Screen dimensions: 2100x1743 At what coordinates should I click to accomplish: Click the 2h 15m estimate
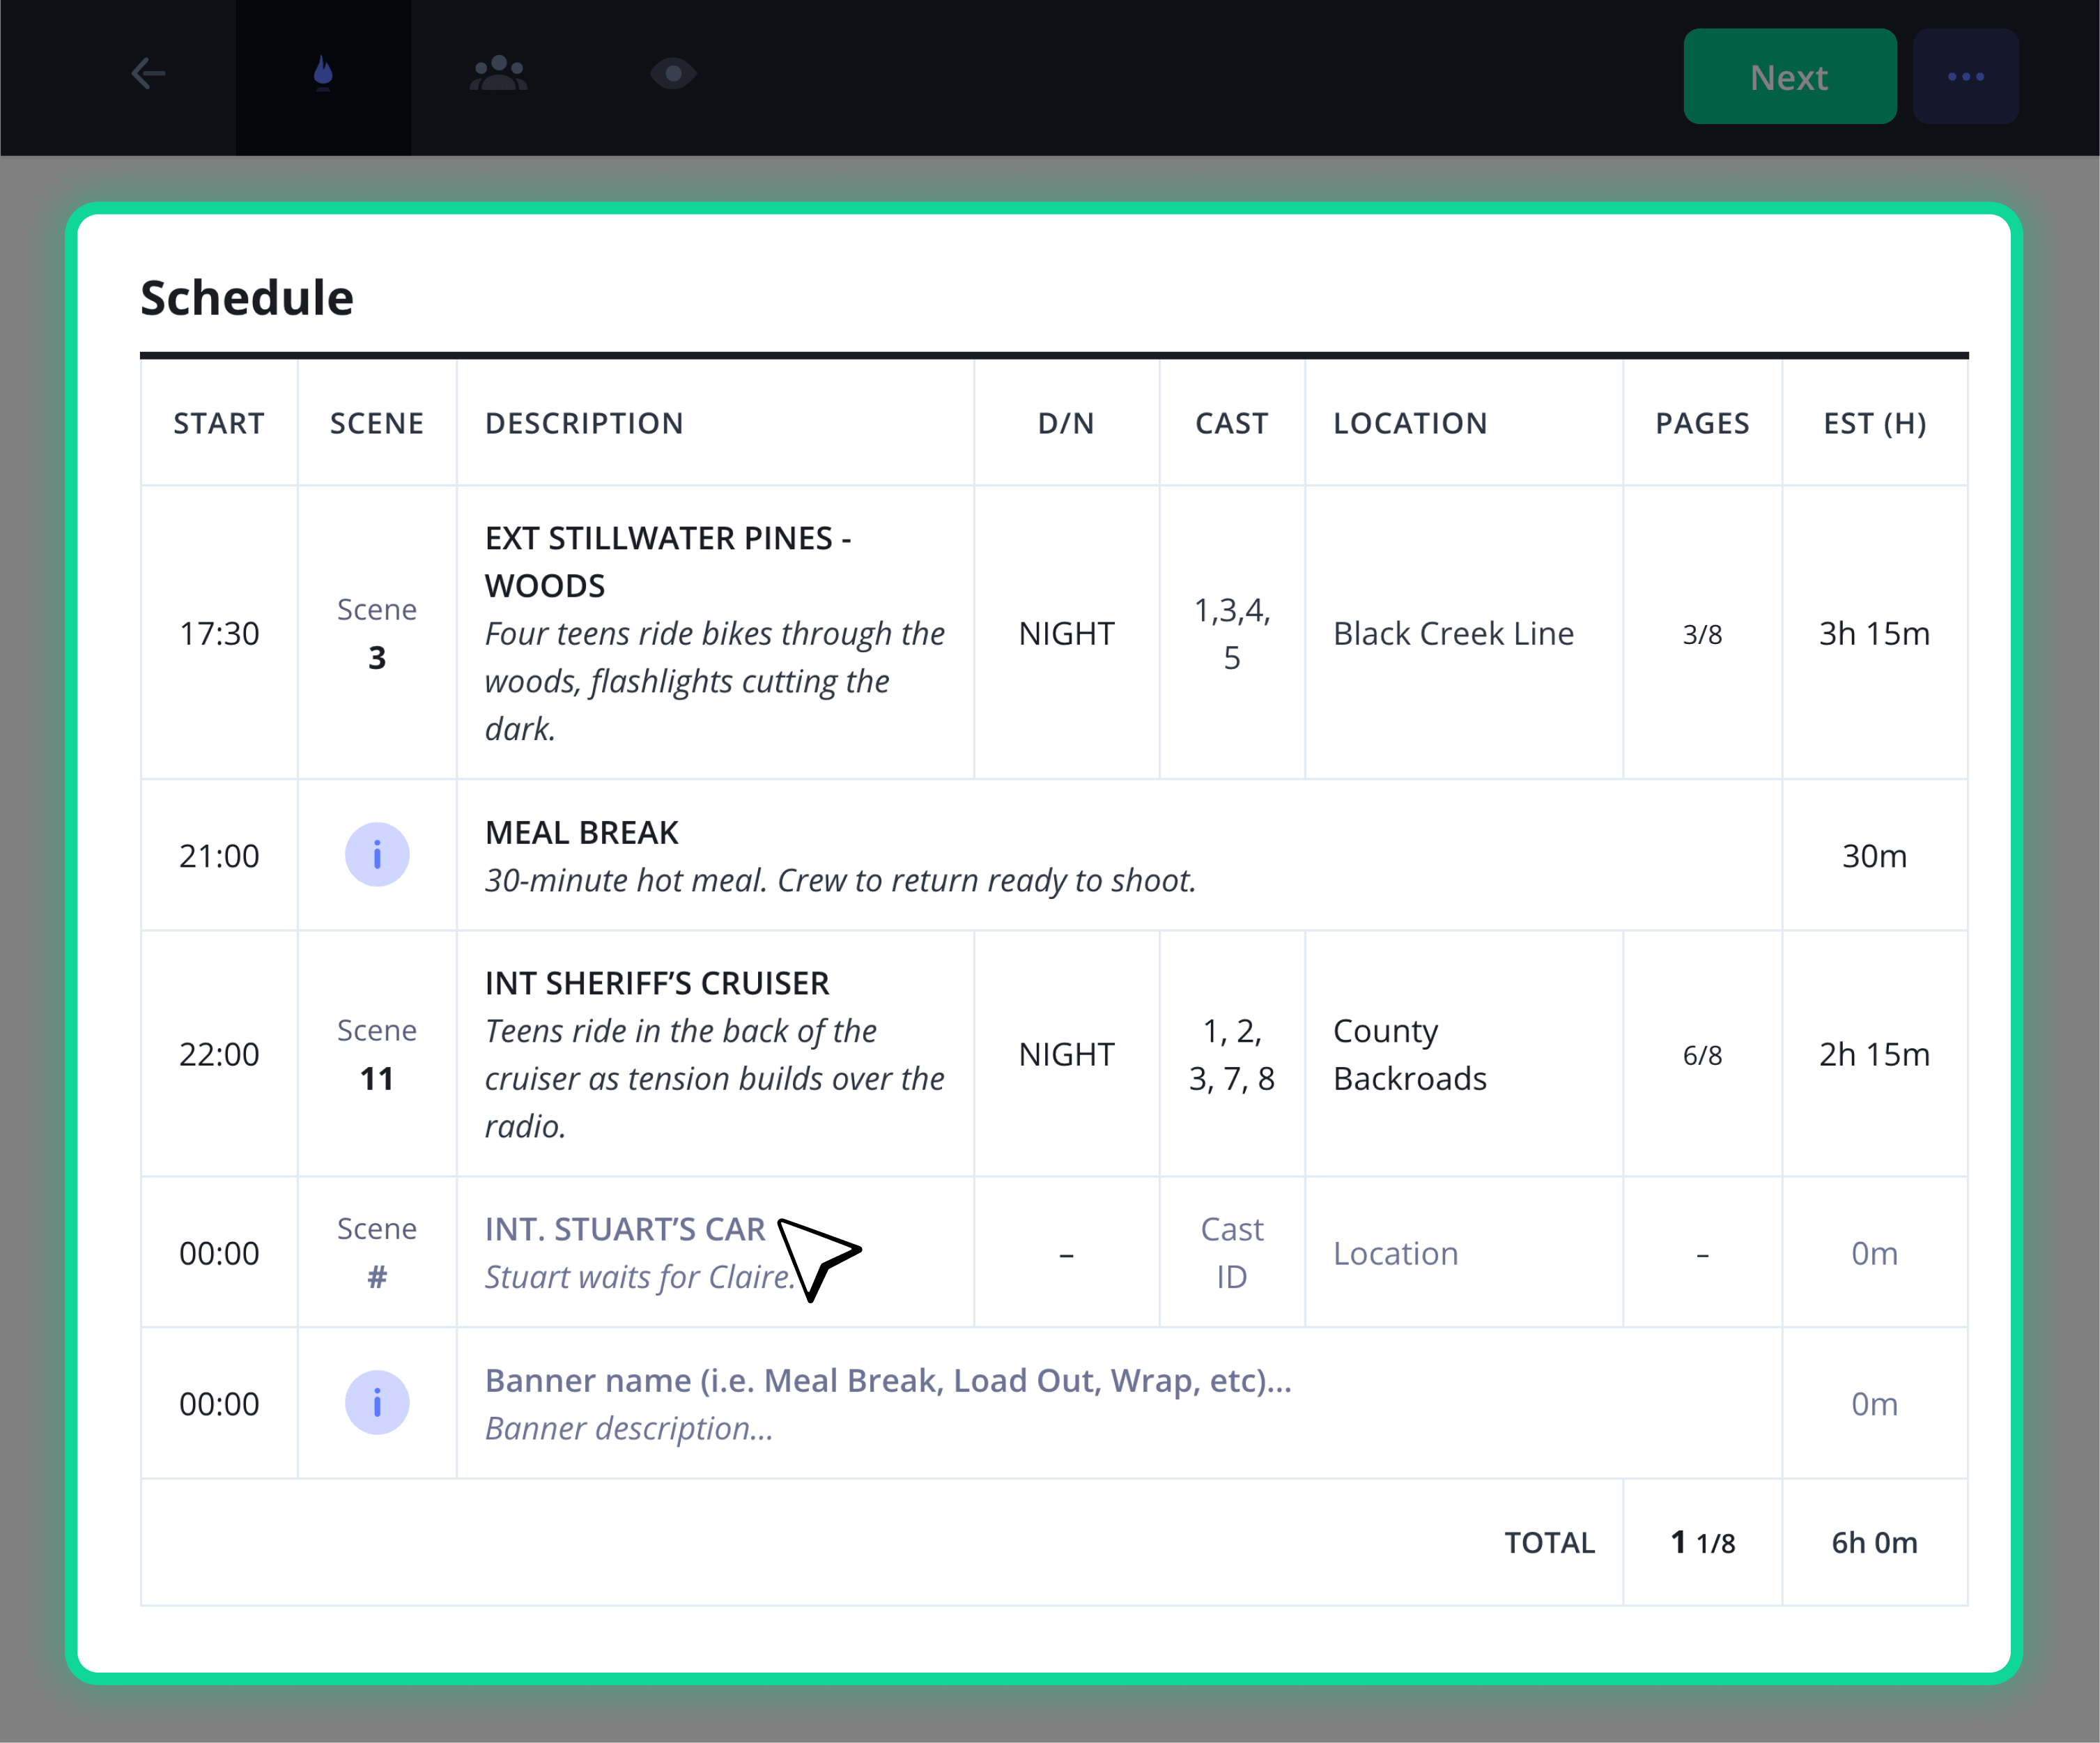[x=1874, y=1054]
